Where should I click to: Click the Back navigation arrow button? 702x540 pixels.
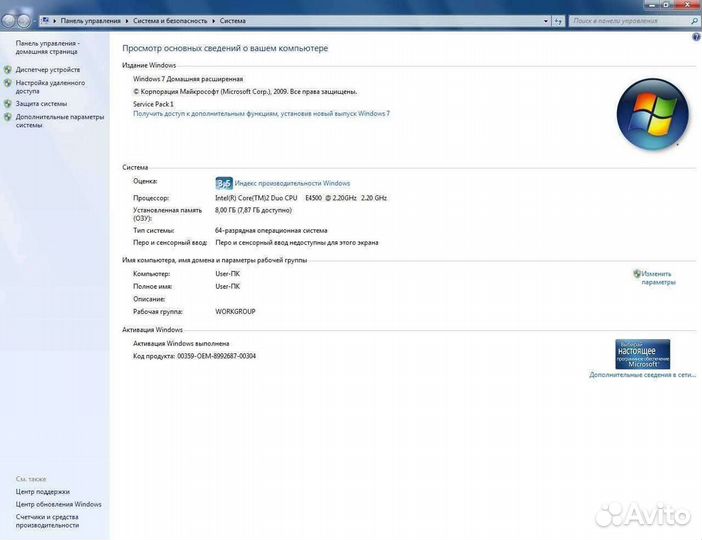pos(9,21)
